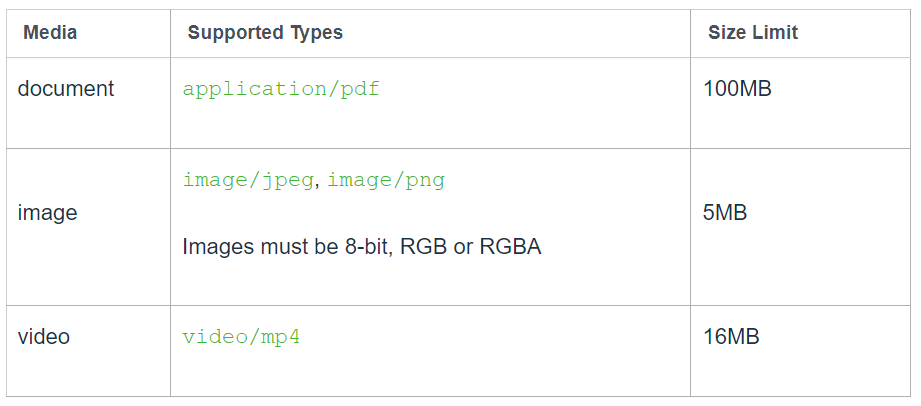This screenshot has width=921, height=406.
Task: Click the 16MB size limit cell
Action: pyautogui.click(x=732, y=336)
